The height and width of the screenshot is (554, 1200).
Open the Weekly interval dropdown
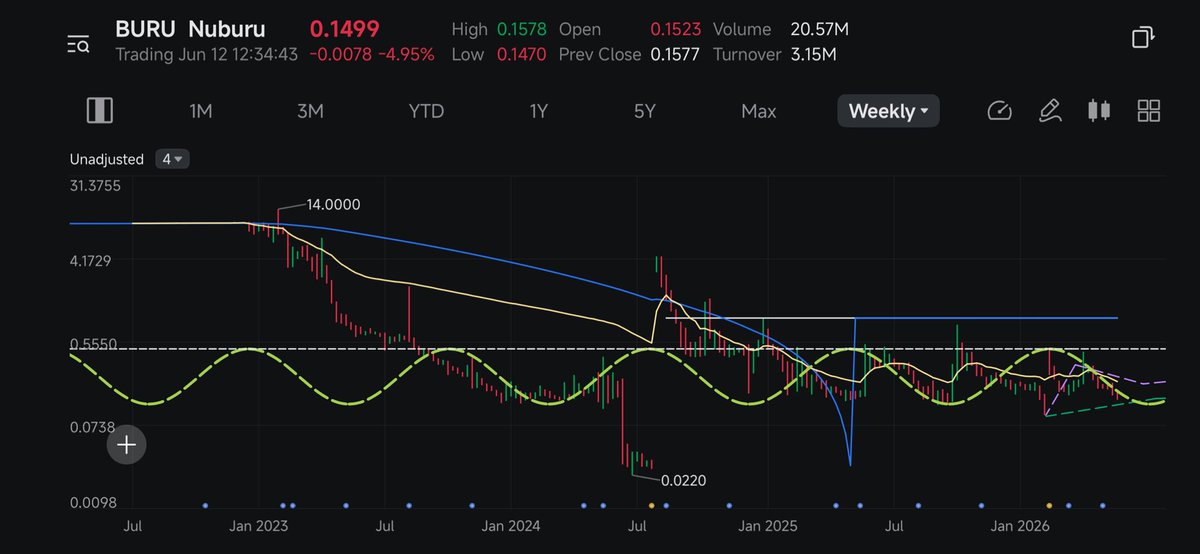pyautogui.click(x=888, y=111)
